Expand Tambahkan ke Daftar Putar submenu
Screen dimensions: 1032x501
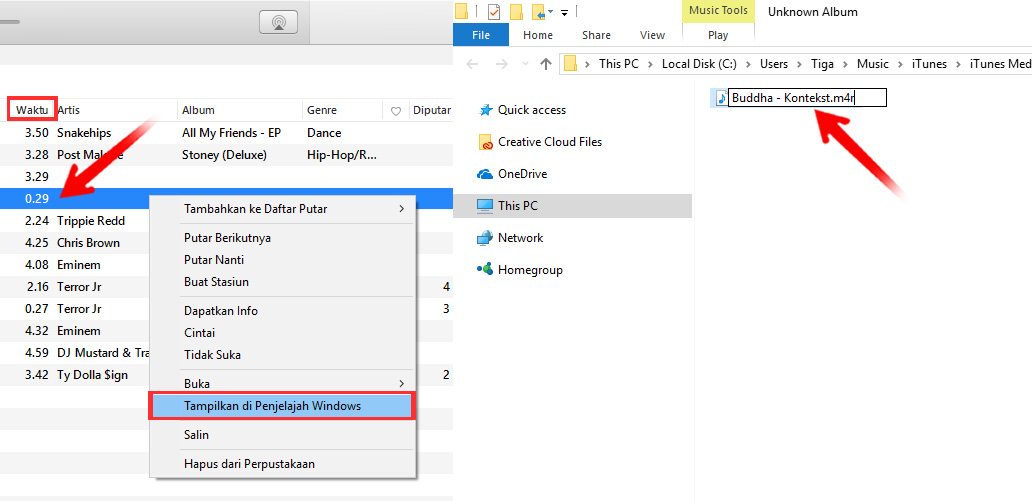point(401,209)
